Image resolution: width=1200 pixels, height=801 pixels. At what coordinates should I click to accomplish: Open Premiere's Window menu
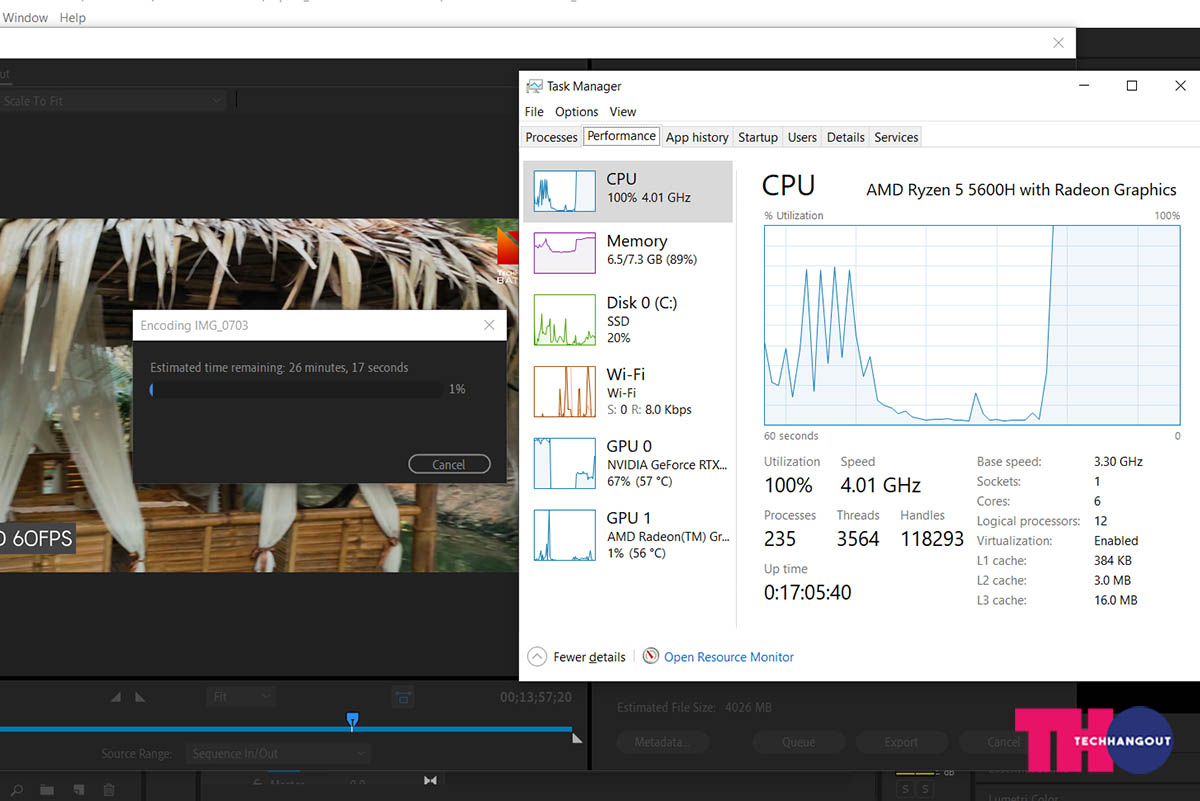[x=26, y=18]
